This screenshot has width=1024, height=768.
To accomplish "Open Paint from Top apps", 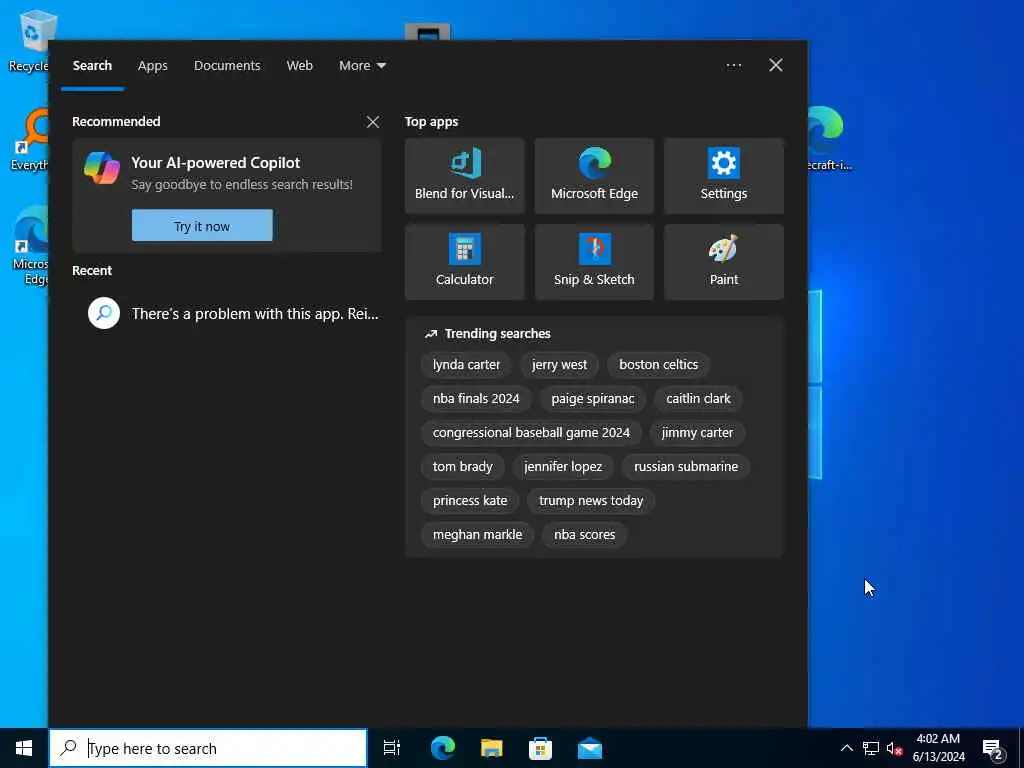I will pyautogui.click(x=724, y=262).
